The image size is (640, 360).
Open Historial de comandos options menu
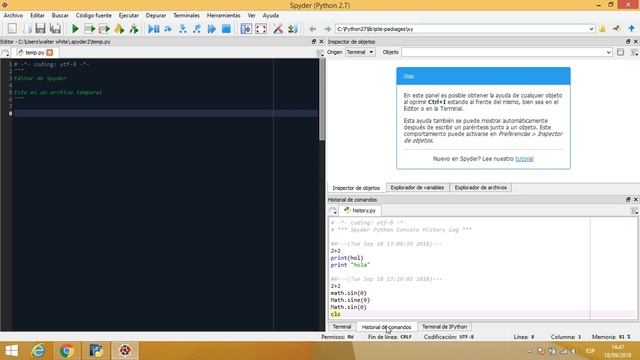tap(634, 211)
